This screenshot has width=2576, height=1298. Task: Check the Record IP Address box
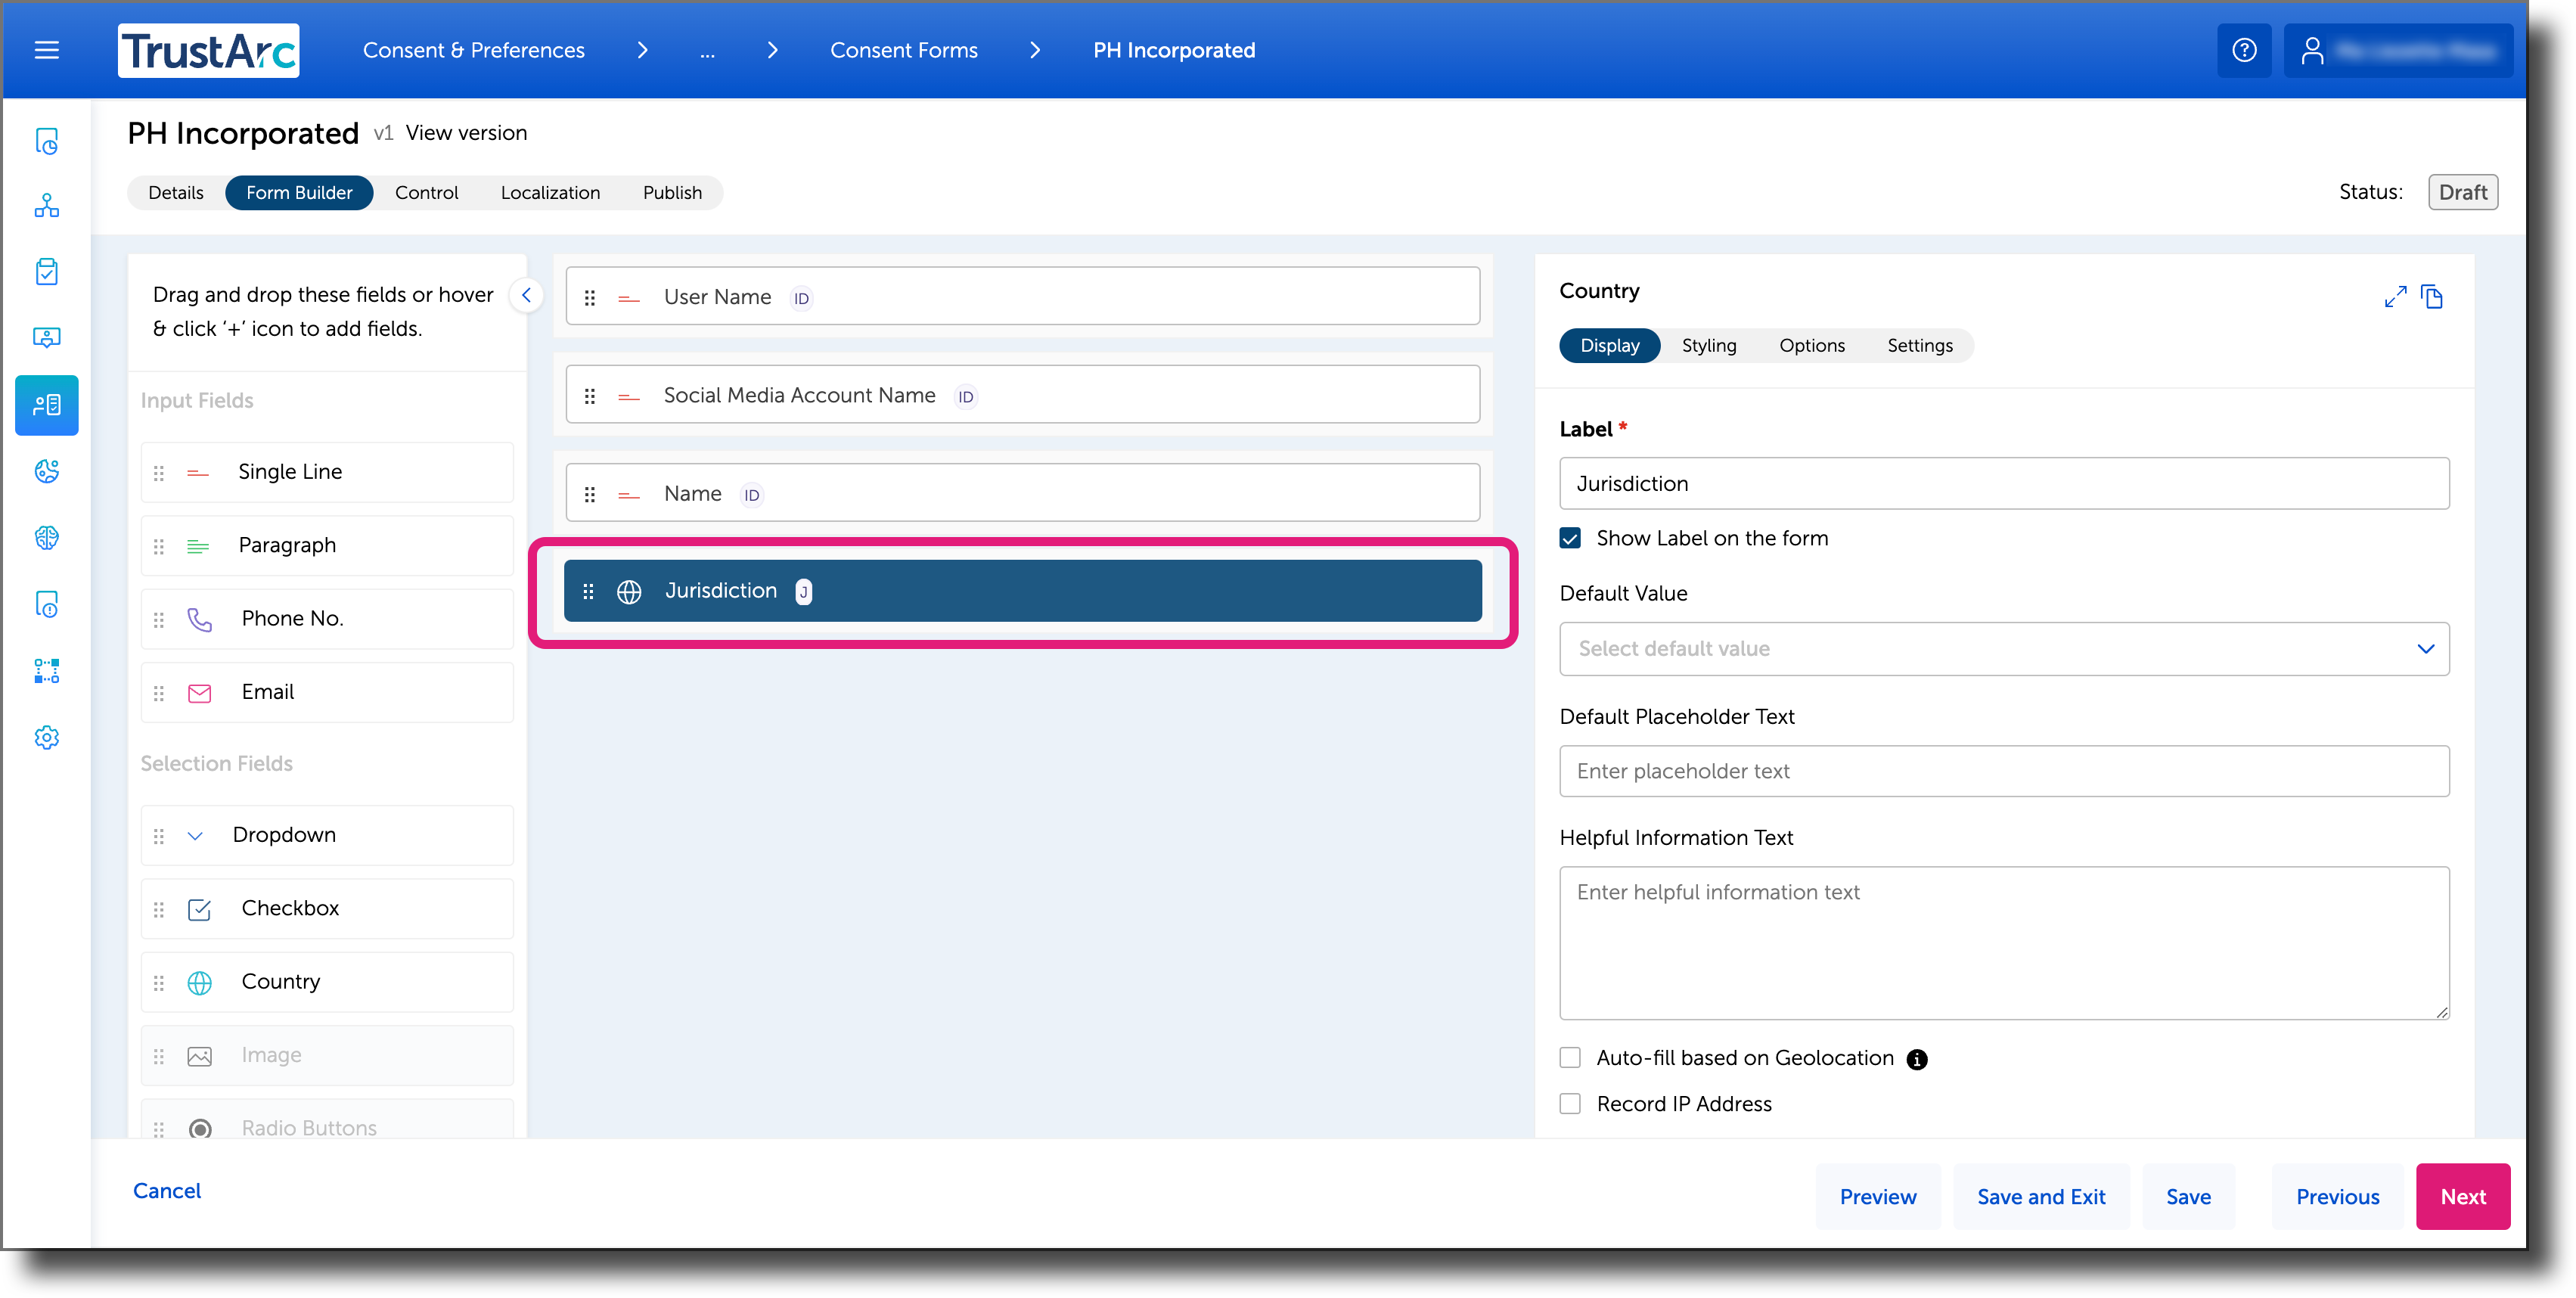click(x=1570, y=1104)
